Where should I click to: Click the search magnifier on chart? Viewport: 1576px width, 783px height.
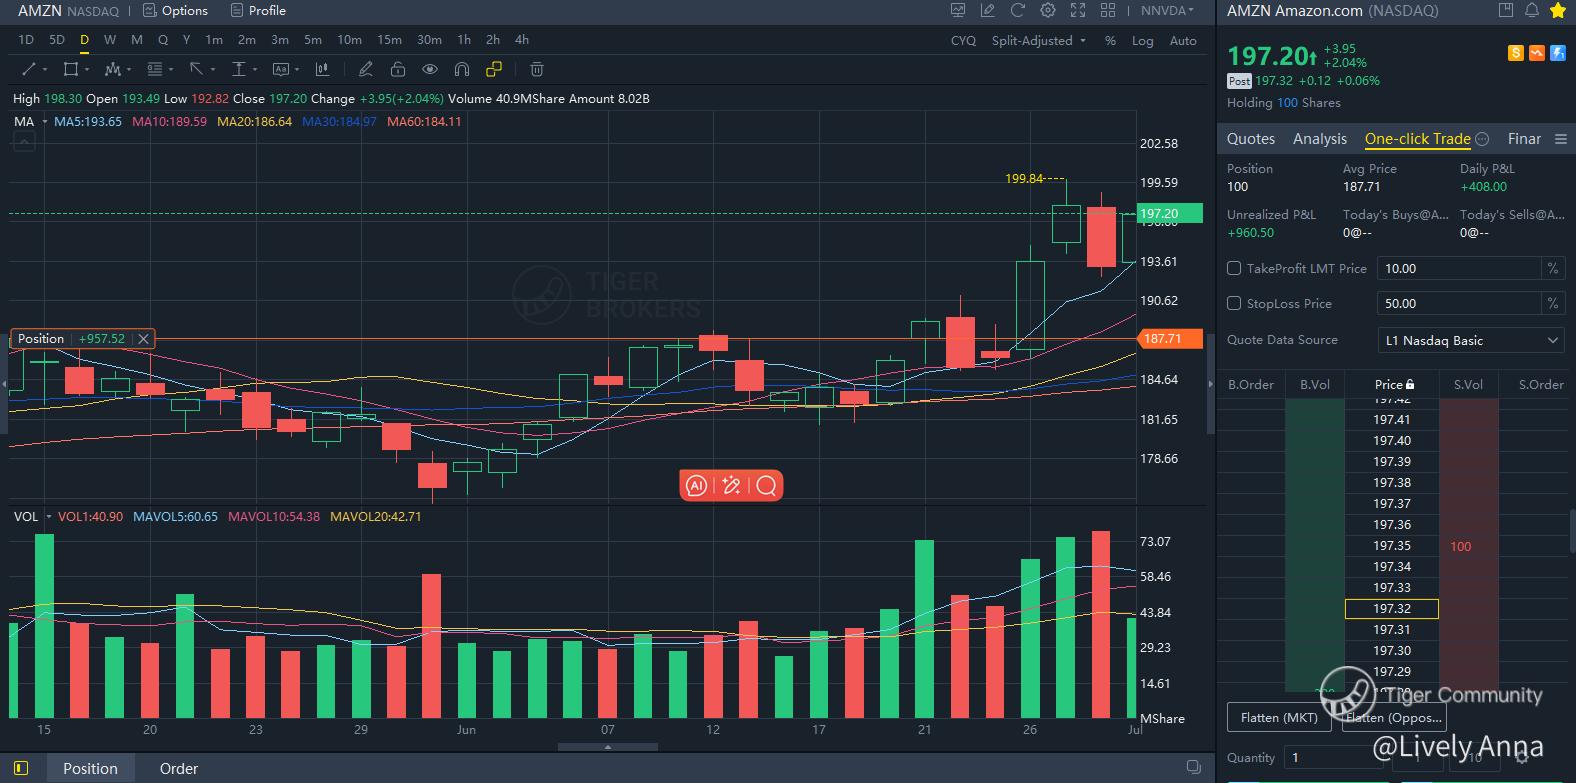point(767,485)
